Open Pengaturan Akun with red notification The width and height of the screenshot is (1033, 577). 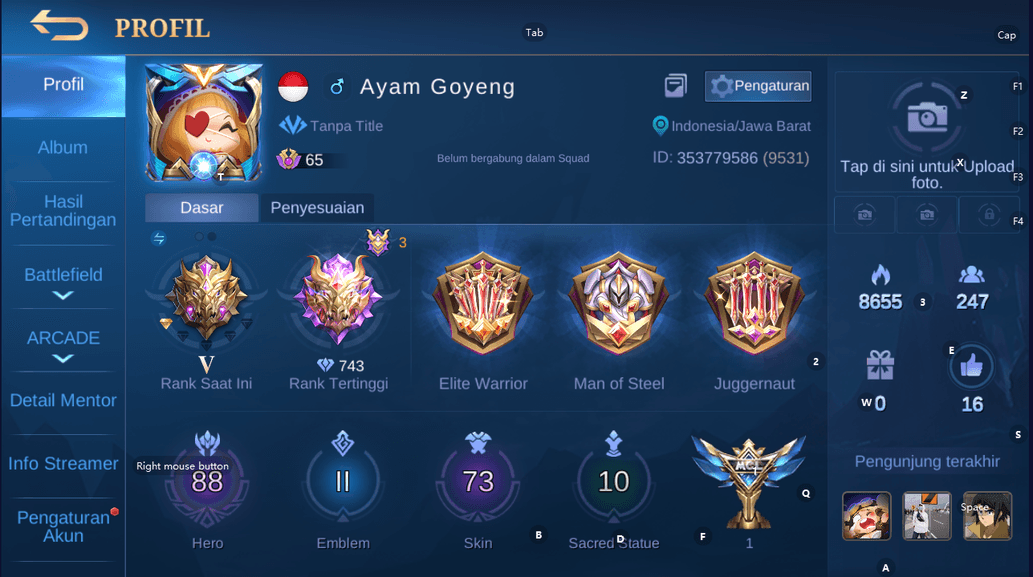[x=63, y=526]
